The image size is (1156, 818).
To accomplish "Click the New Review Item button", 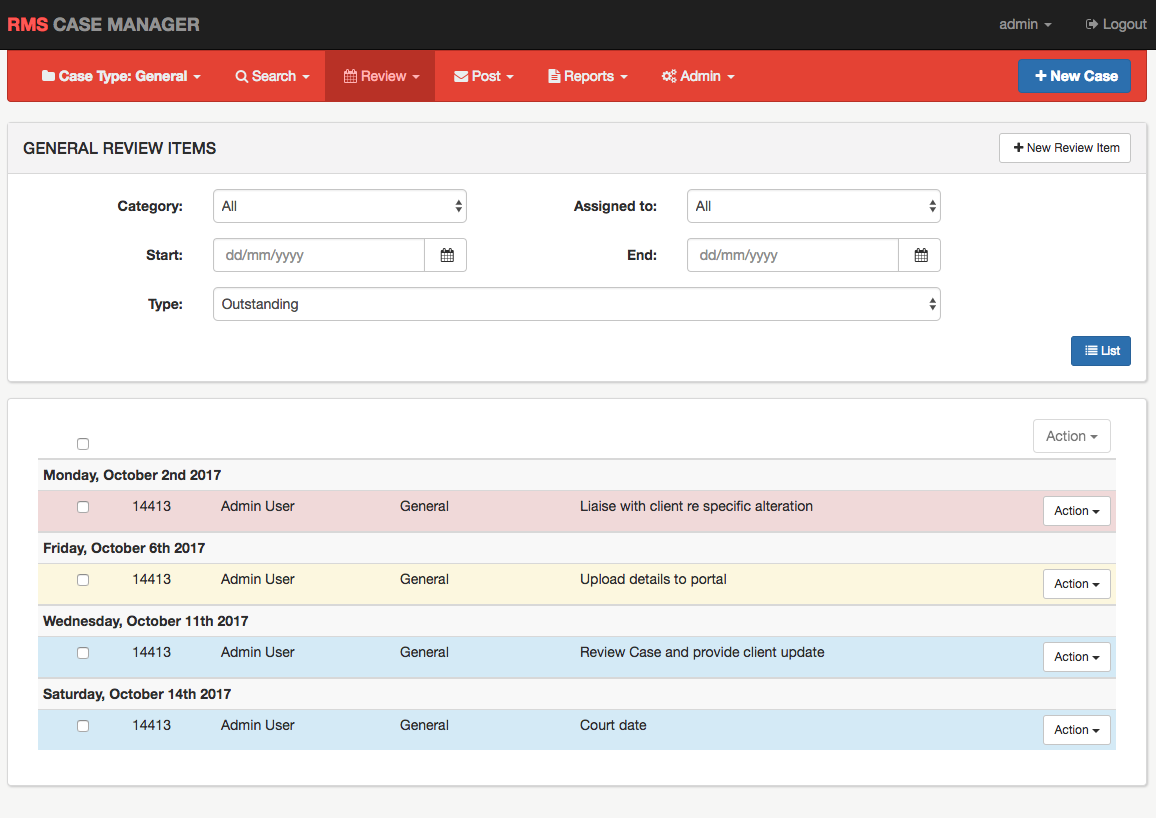I will [1065, 148].
